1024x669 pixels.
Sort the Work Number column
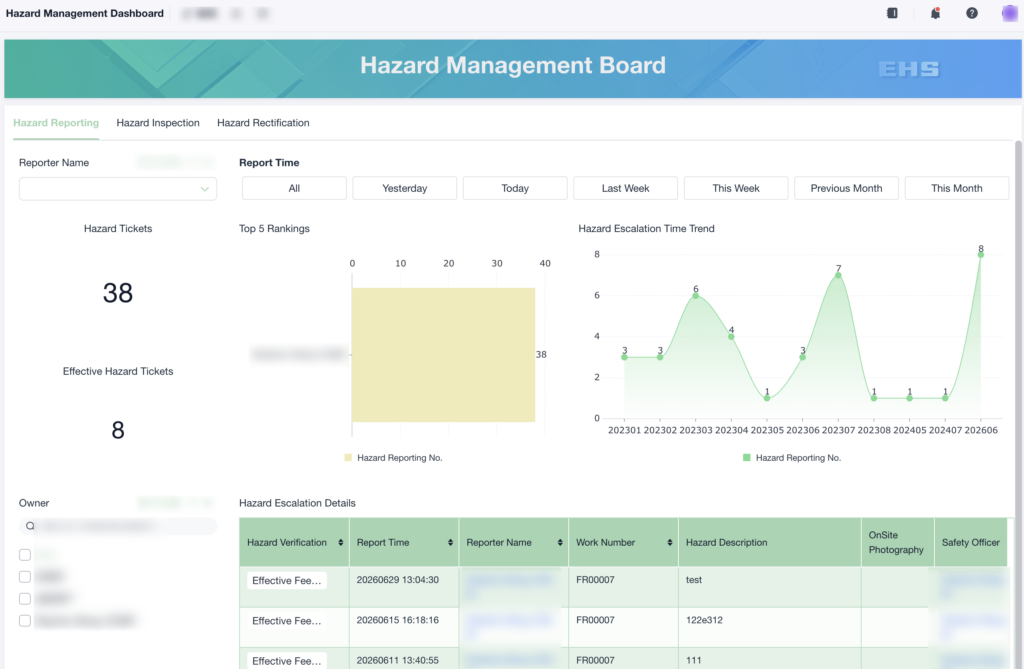[670, 542]
